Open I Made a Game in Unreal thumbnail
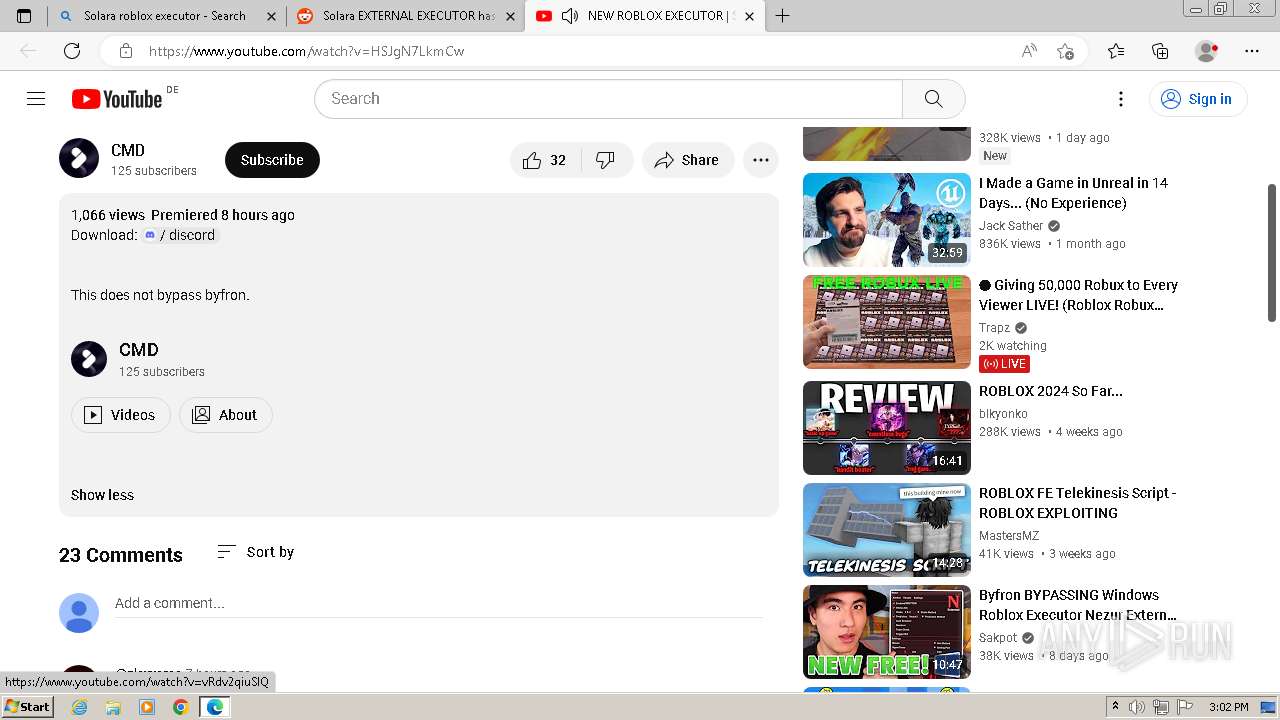The height and width of the screenshot is (720, 1280). 887,220
